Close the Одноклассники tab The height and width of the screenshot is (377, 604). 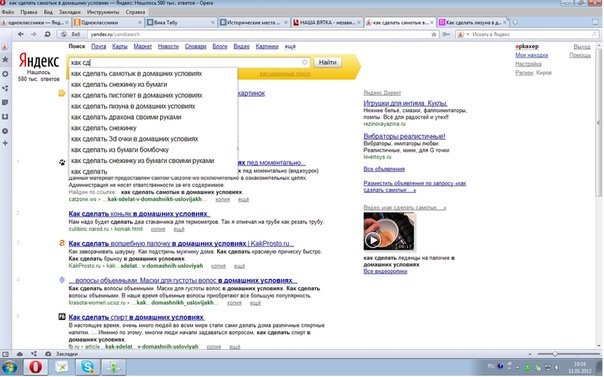point(140,23)
